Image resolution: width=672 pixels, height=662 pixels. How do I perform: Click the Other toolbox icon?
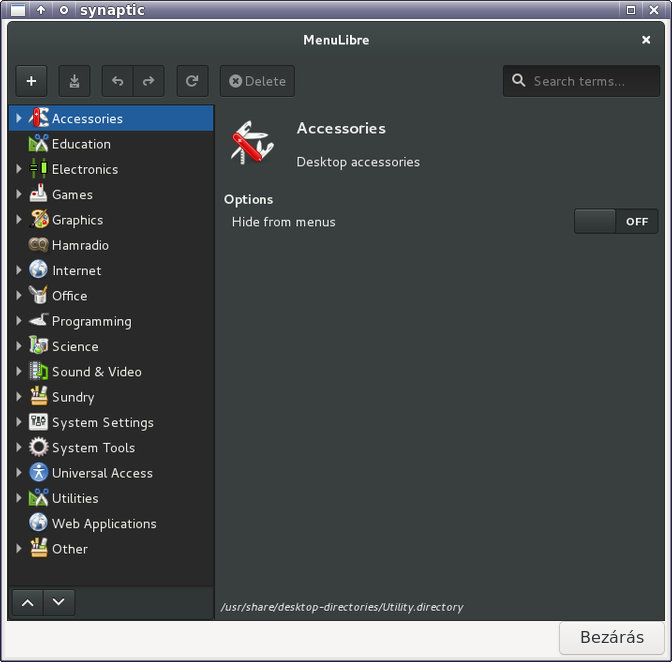39,548
